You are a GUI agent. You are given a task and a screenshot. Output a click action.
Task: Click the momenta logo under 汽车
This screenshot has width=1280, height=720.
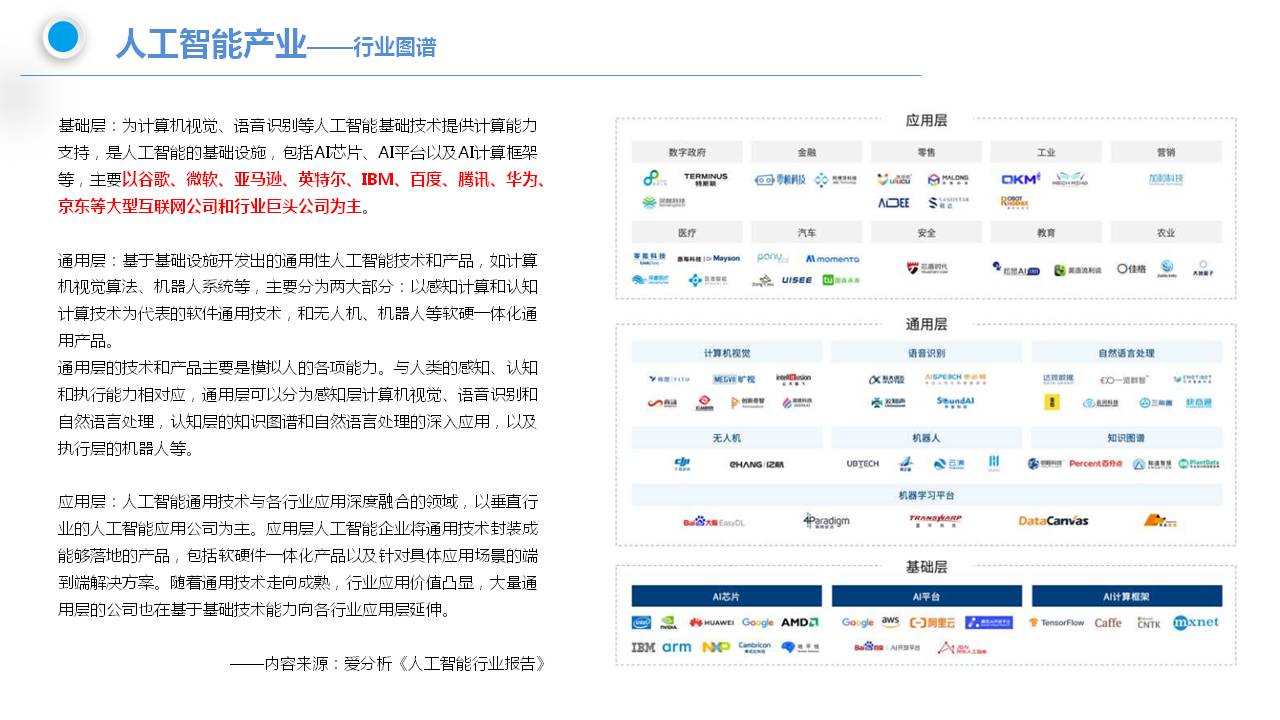pyautogui.click(x=832, y=258)
